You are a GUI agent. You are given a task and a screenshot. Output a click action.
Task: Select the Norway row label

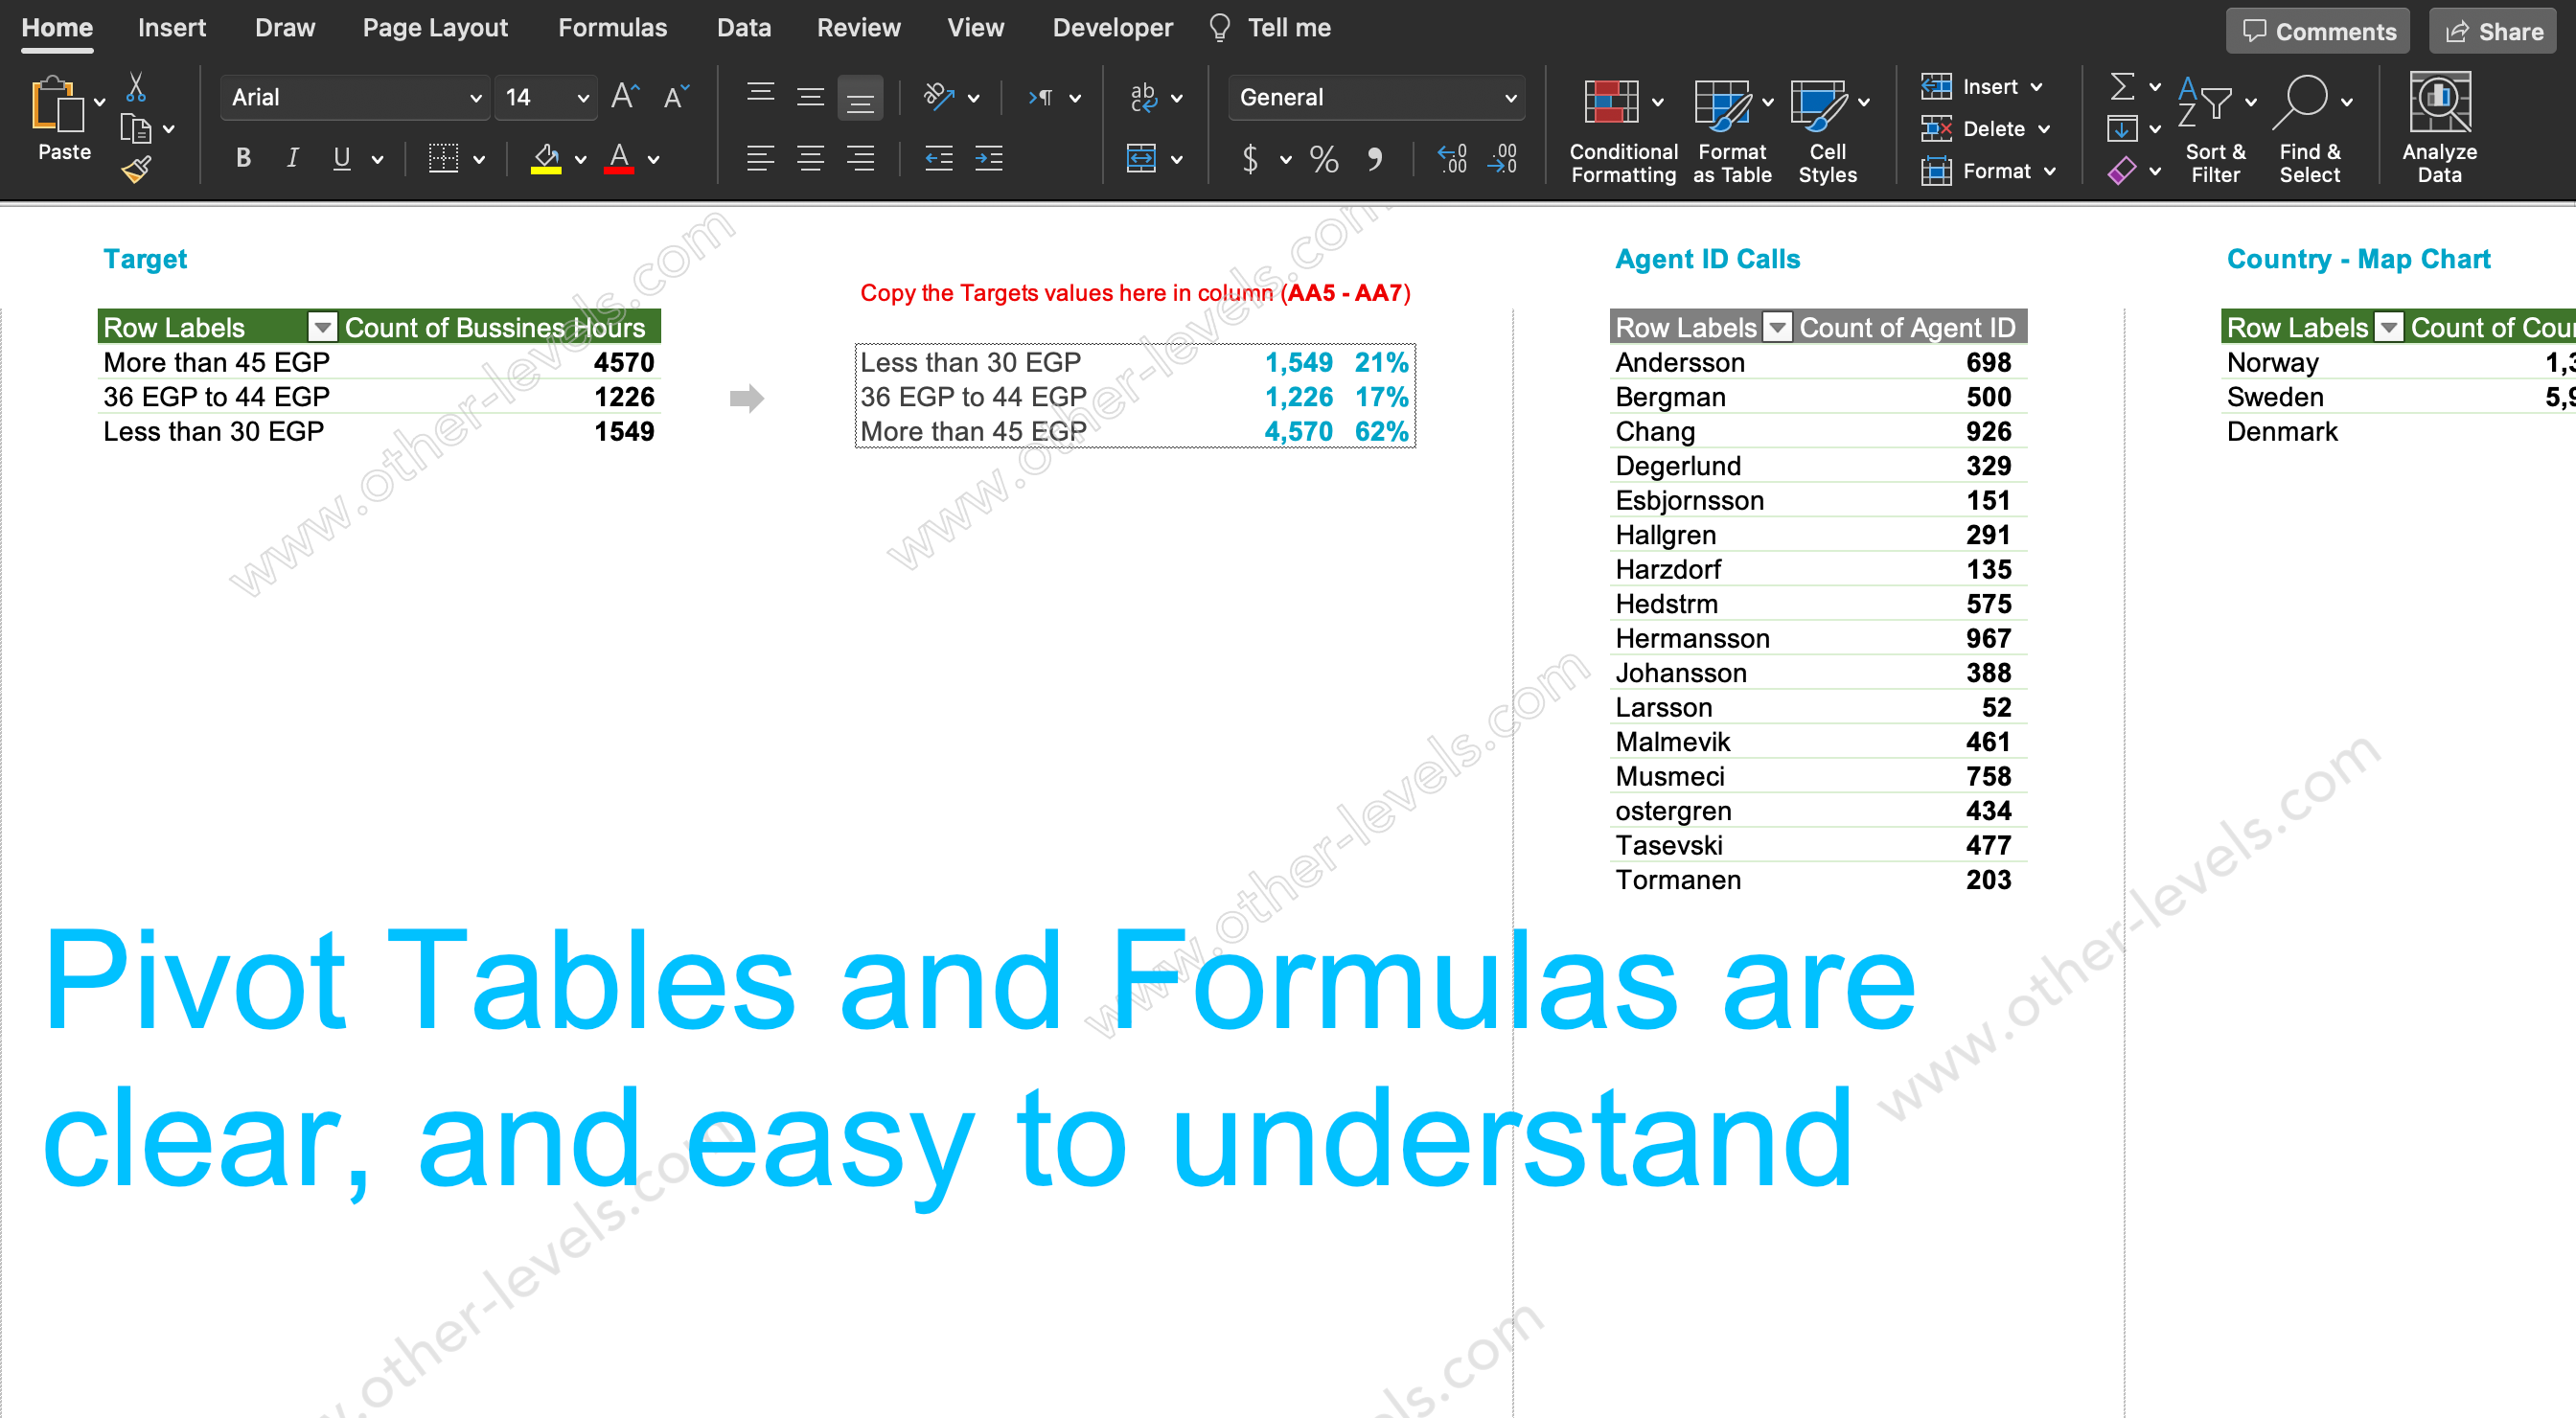coord(2272,362)
